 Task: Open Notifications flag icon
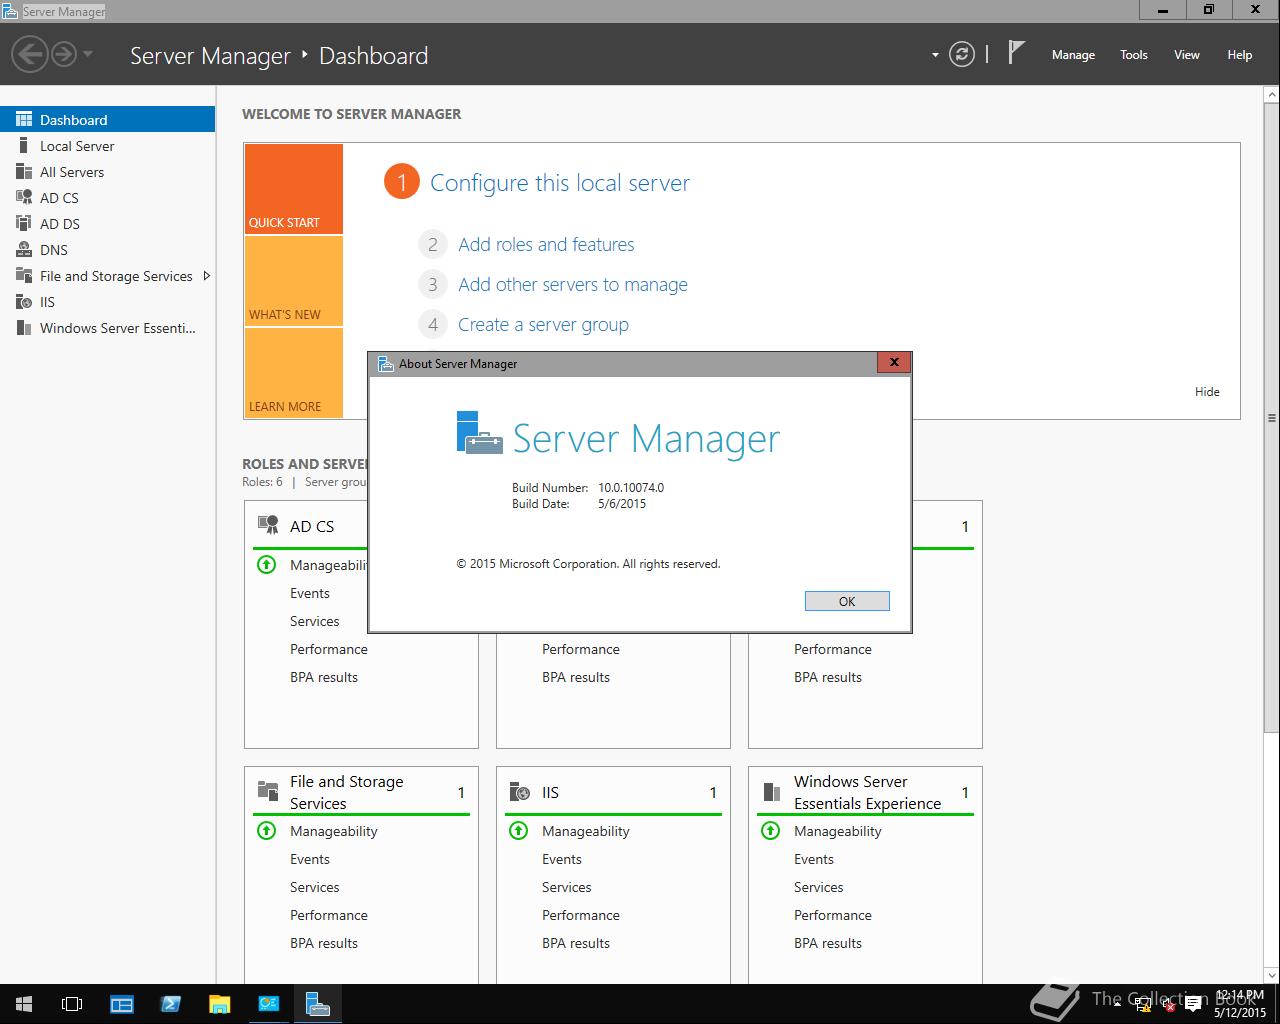coord(1016,53)
